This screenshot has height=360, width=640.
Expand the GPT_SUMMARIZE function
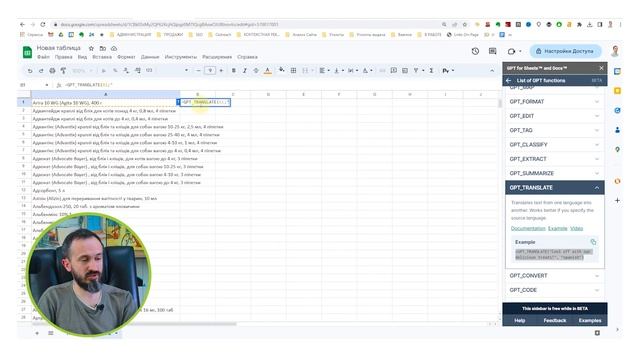[555, 173]
